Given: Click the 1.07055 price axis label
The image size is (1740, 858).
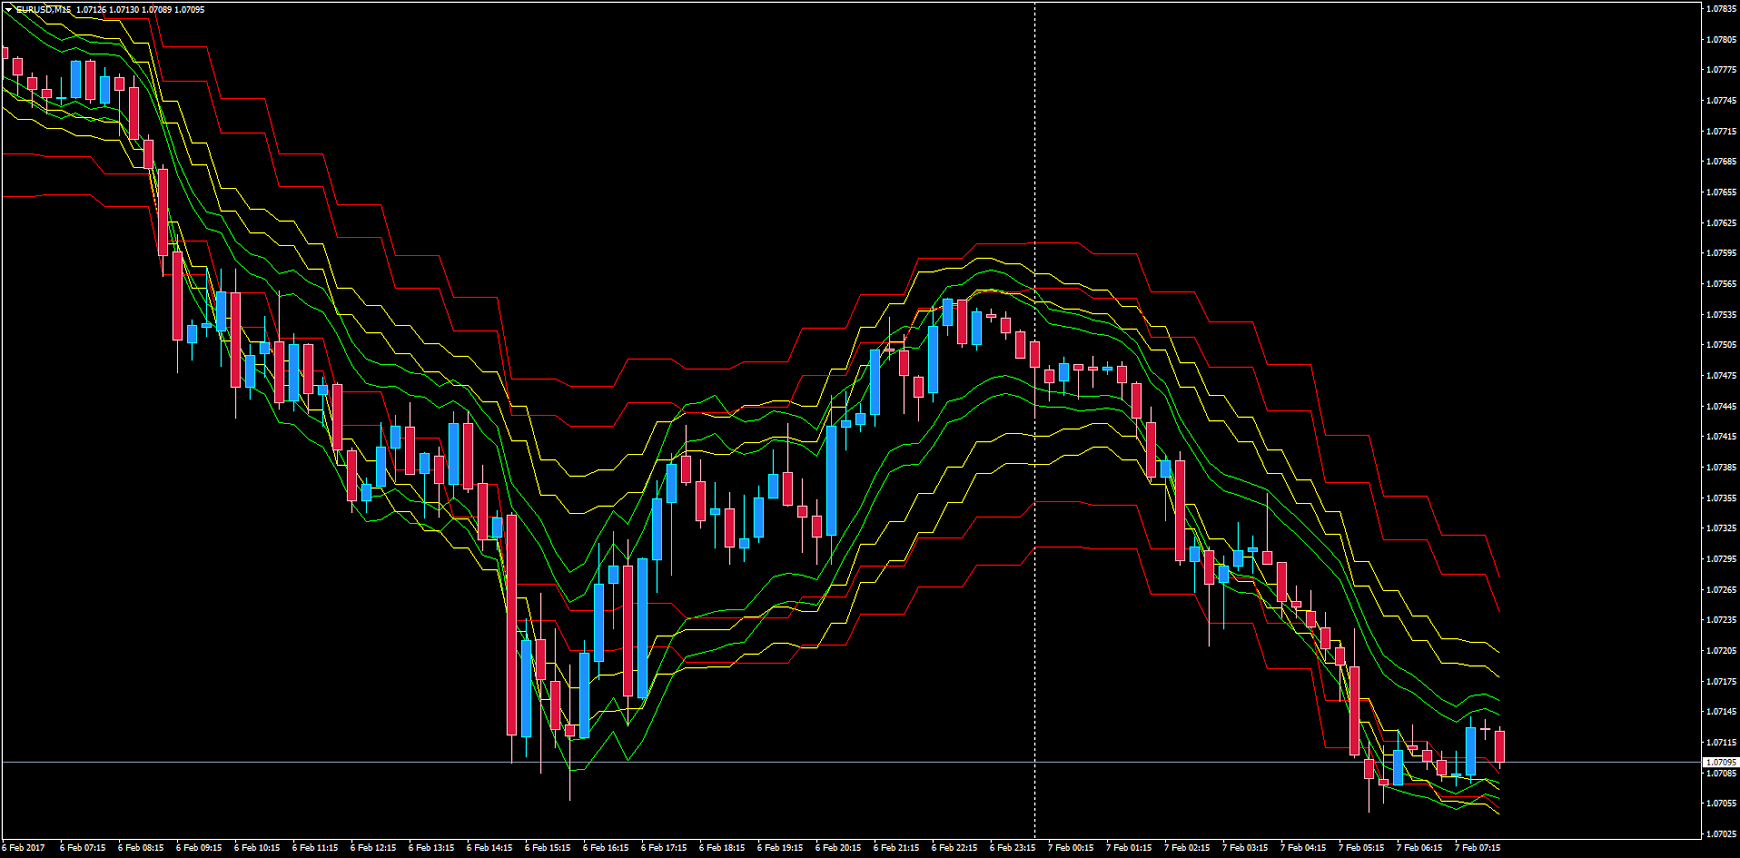Looking at the screenshot, I should point(1720,803).
